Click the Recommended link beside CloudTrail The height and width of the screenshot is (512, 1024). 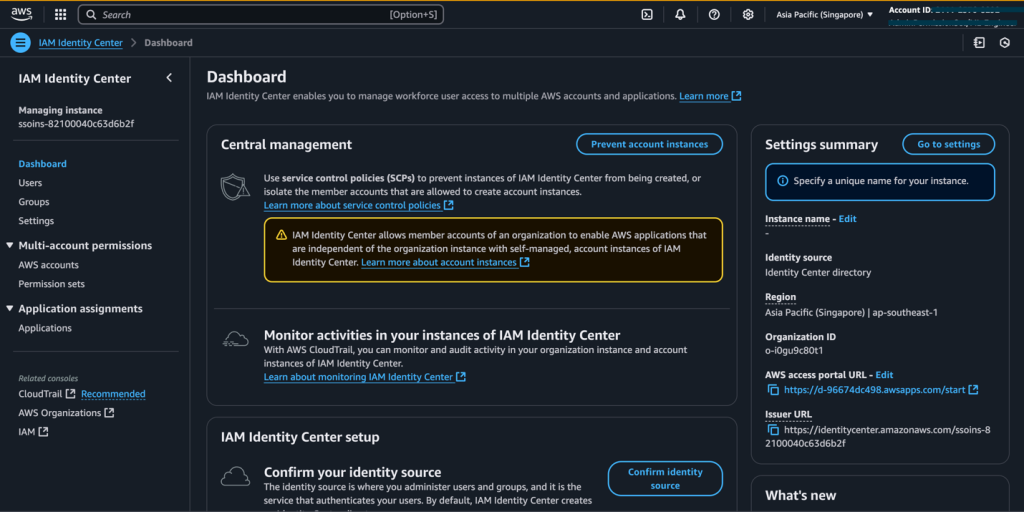(113, 394)
